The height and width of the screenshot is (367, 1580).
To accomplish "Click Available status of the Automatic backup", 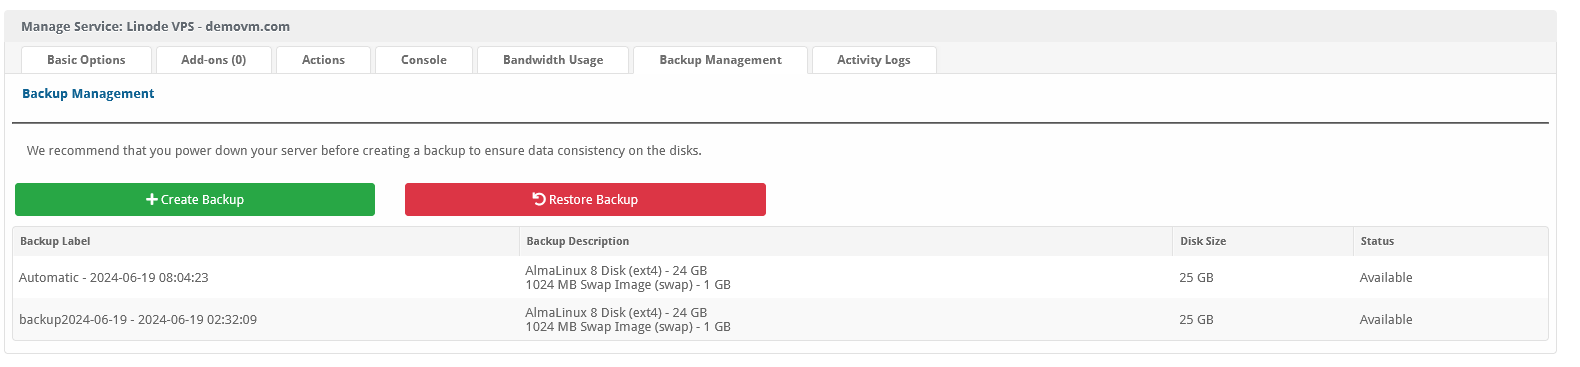I will pos(1386,277).
